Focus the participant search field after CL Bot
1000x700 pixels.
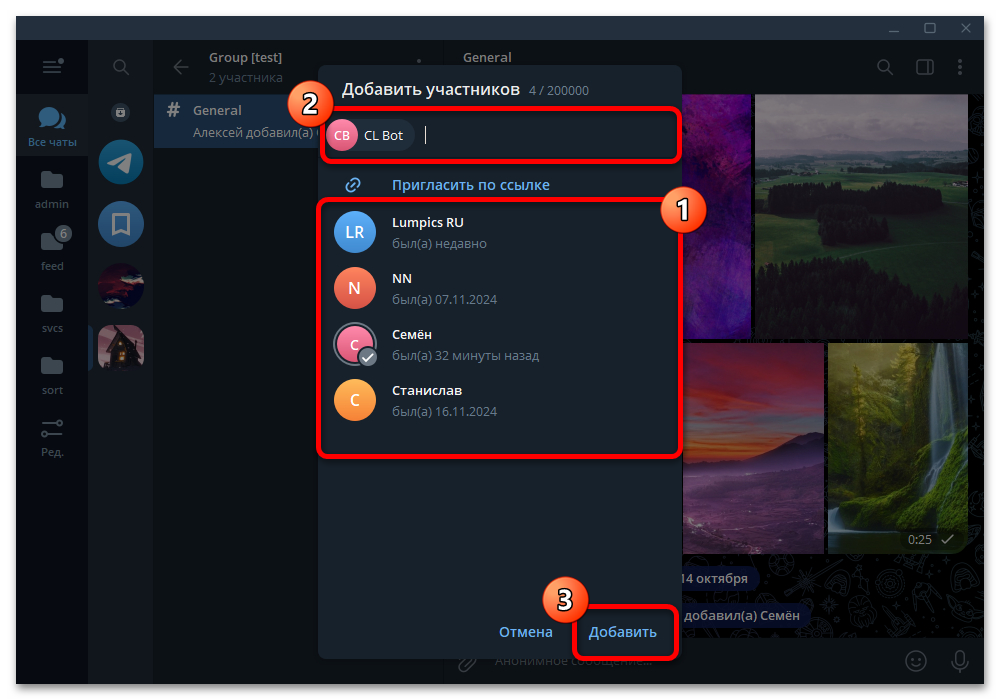coord(548,135)
